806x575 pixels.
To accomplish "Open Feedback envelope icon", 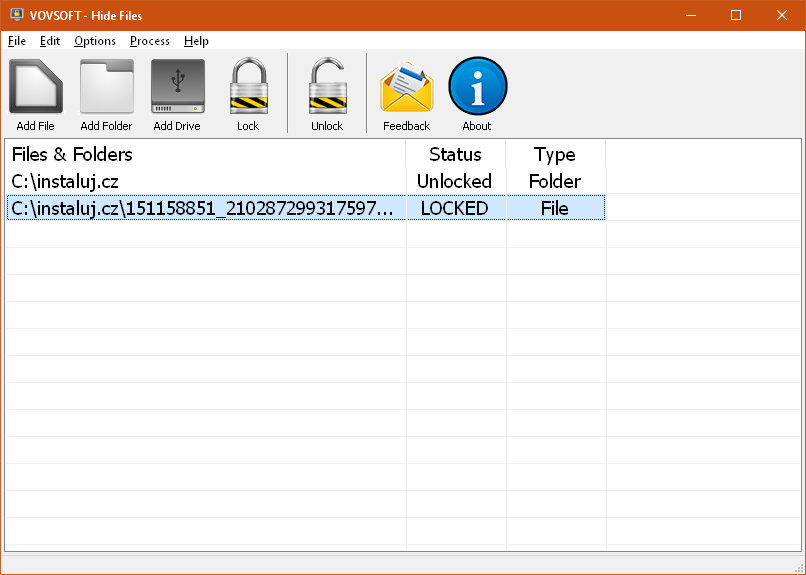I will 406,88.
